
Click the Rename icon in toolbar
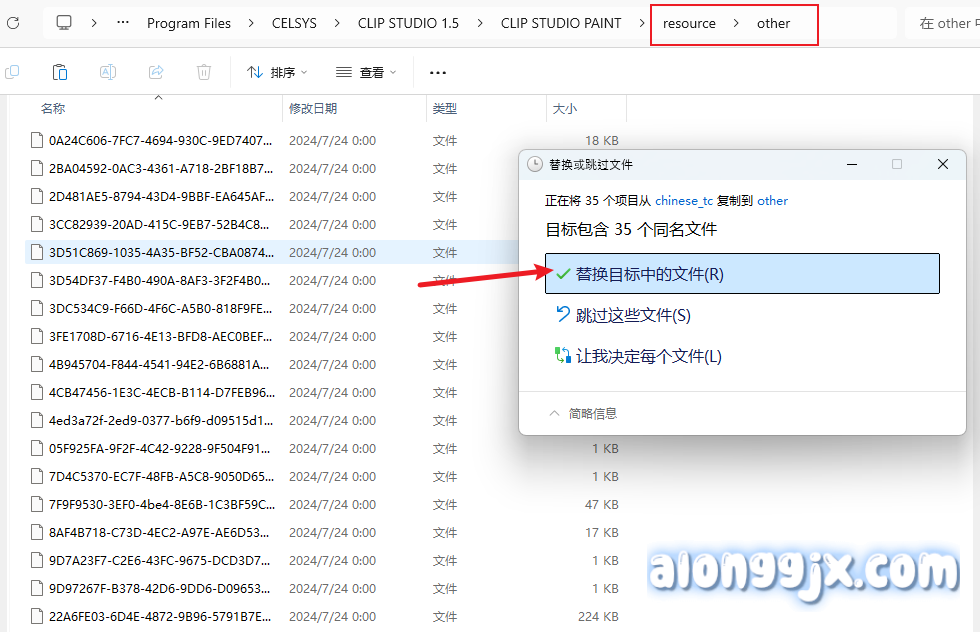click(x=108, y=72)
